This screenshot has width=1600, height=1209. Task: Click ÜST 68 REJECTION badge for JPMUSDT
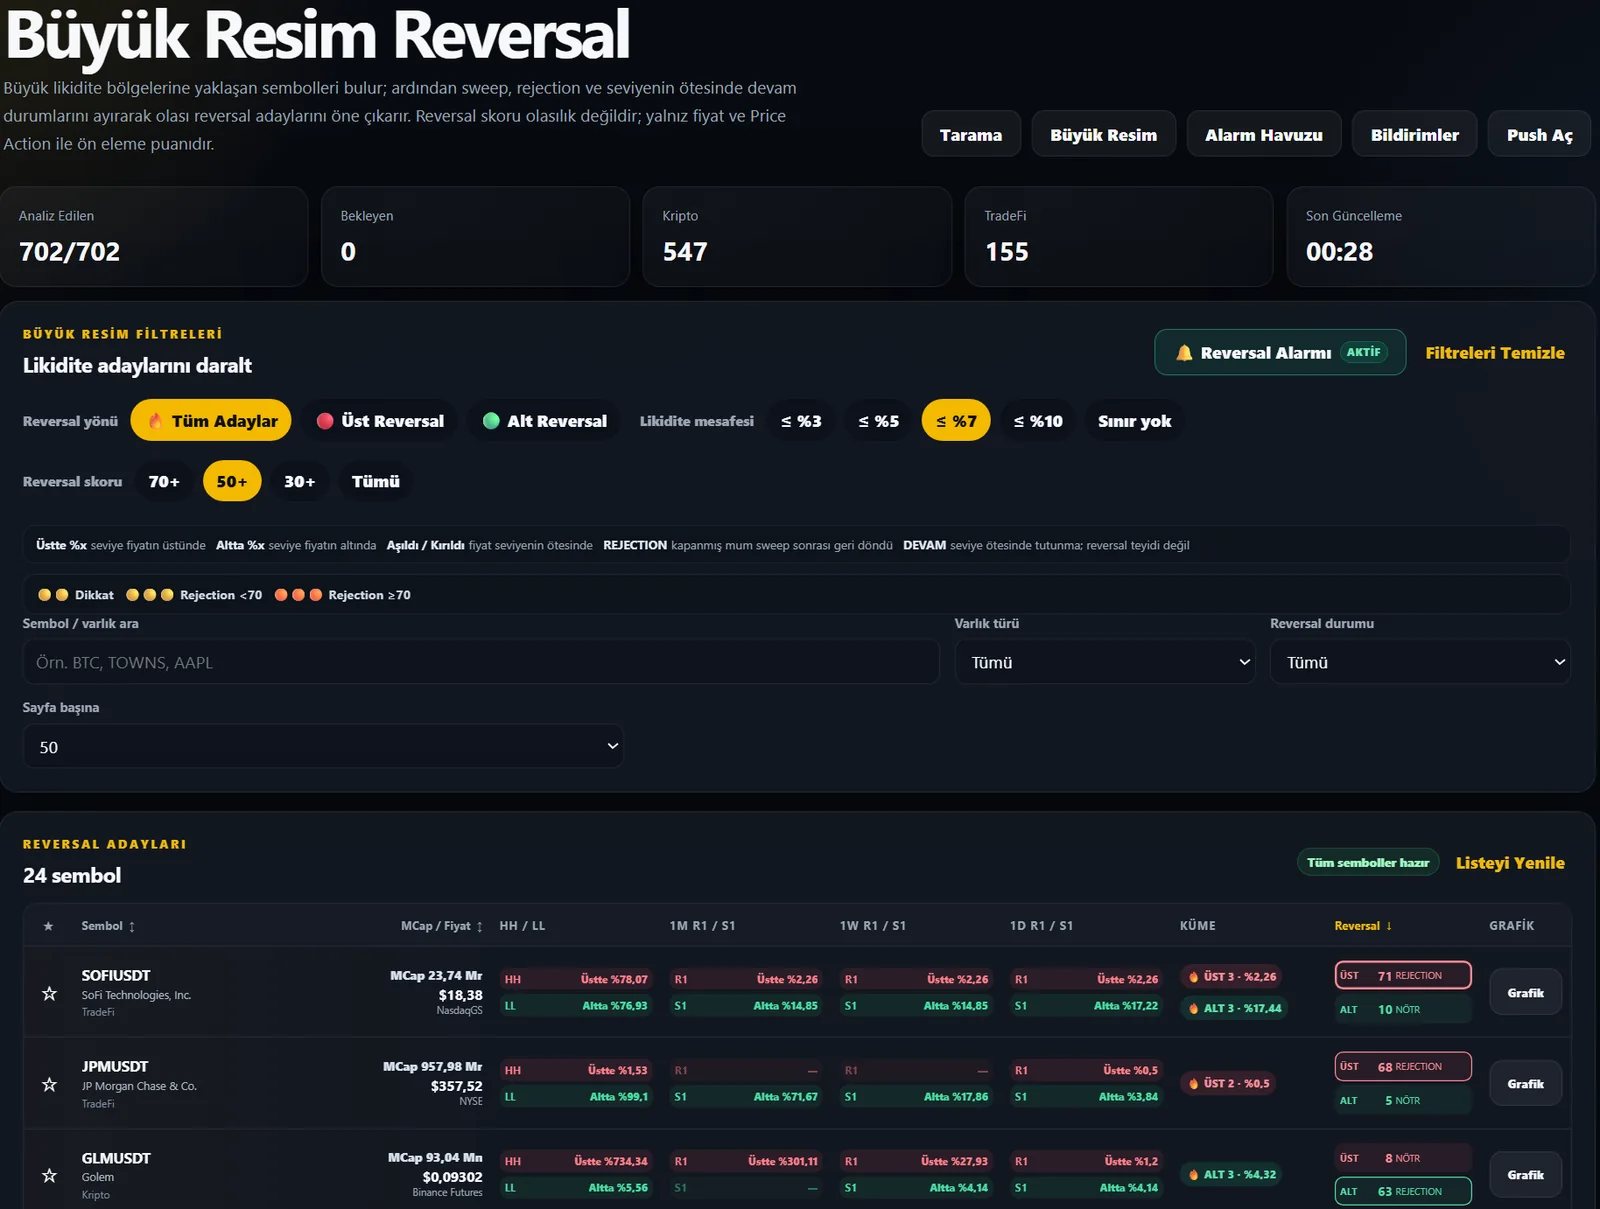click(x=1403, y=1066)
